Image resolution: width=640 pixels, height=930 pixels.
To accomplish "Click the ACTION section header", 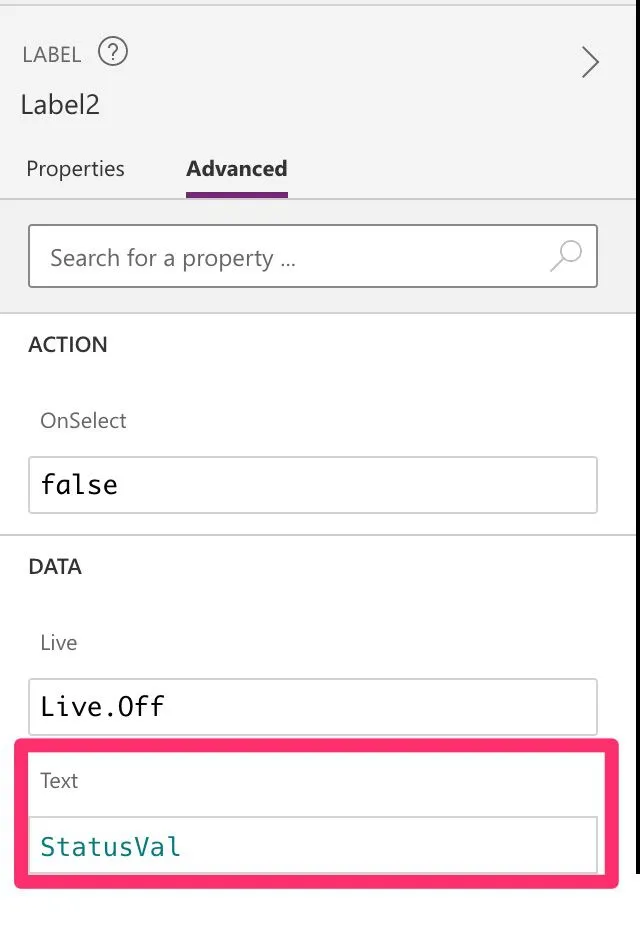I will (68, 345).
